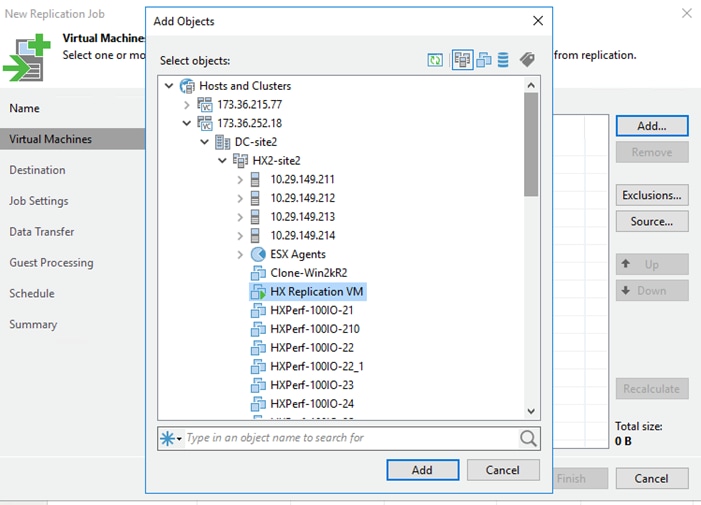
Task: Expand host 10.29.149.212
Action: tap(240, 198)
